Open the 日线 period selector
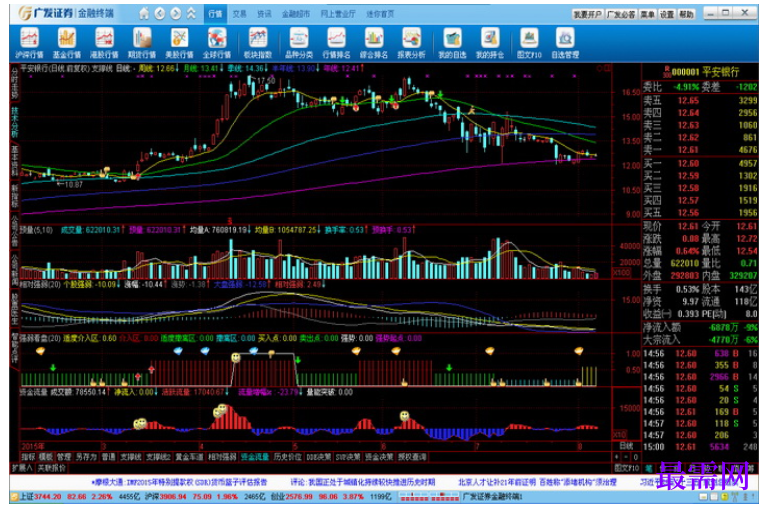 626,446
